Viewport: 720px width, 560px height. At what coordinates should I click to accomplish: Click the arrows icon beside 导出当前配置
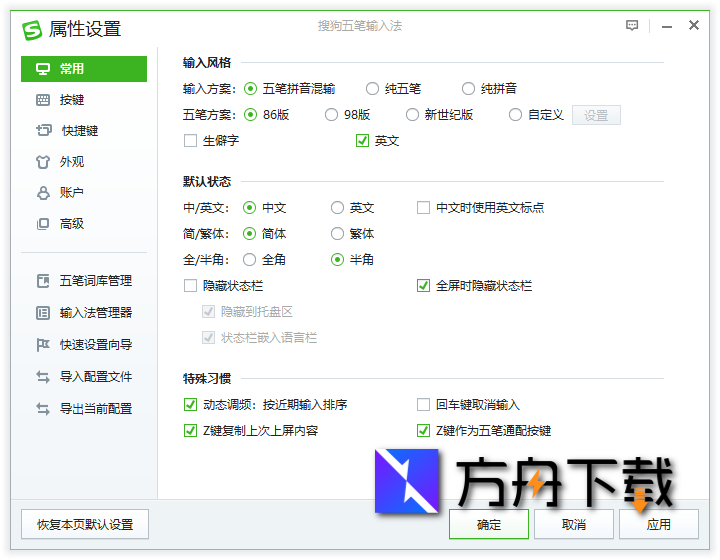tap(43, 409)
